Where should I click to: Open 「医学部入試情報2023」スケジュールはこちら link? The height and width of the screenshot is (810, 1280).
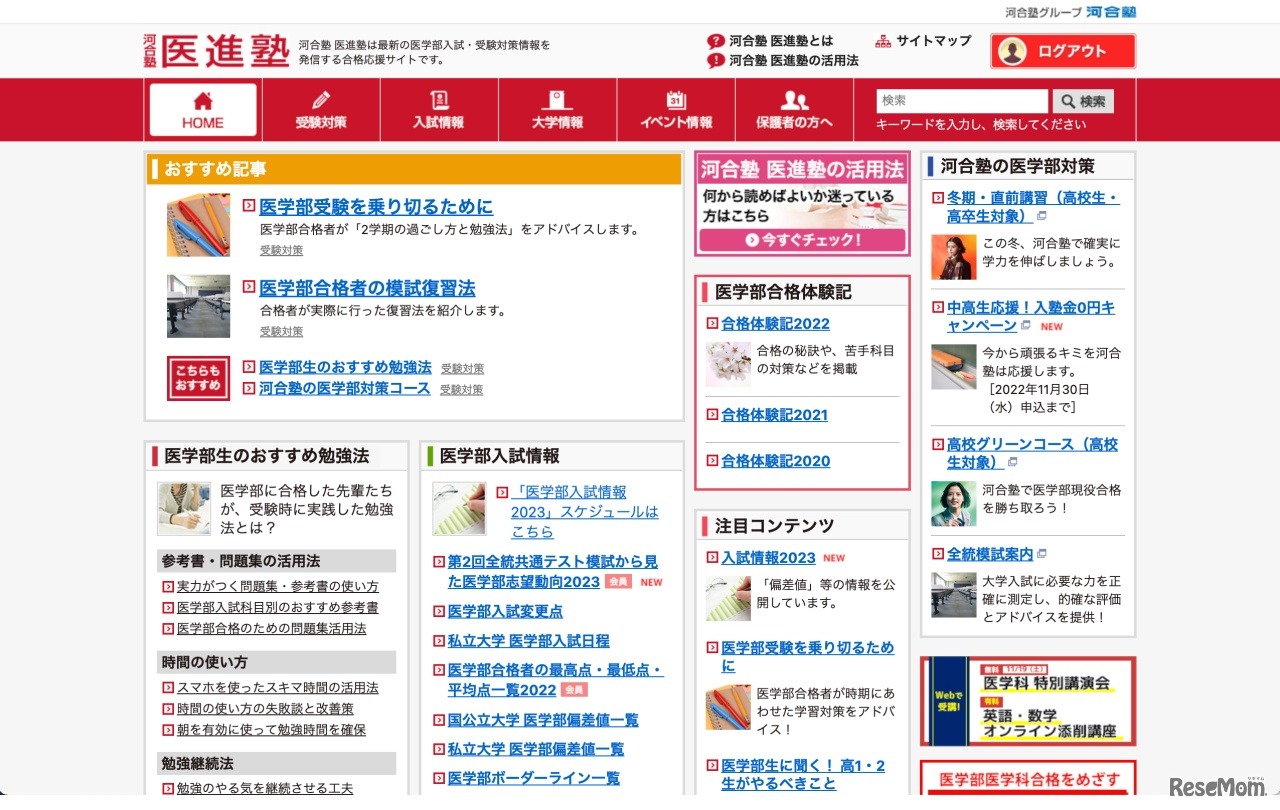click(x=585, y=512)
